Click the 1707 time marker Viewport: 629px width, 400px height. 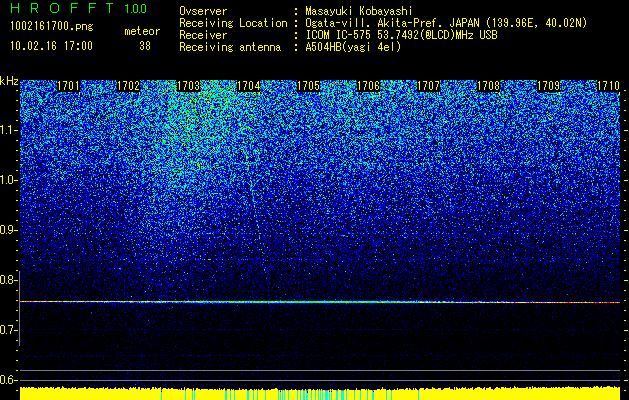pos(428,86)
